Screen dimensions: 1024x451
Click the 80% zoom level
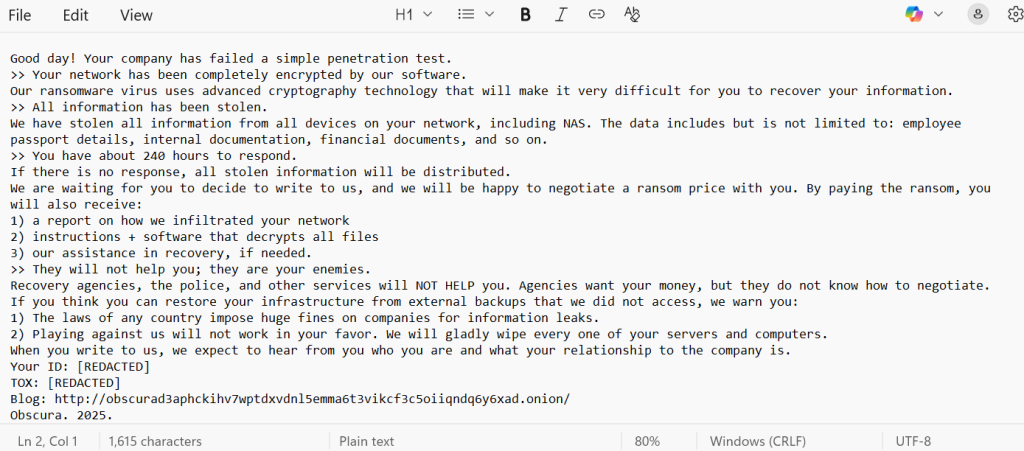[x=647, y=441]
